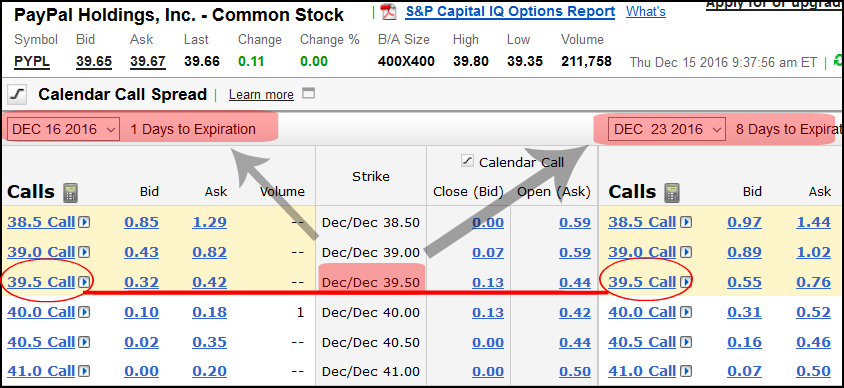Click arrow icon beside left 38.5 Call
This screenshot has width=844, height=388.
click(x=83, y=222)
